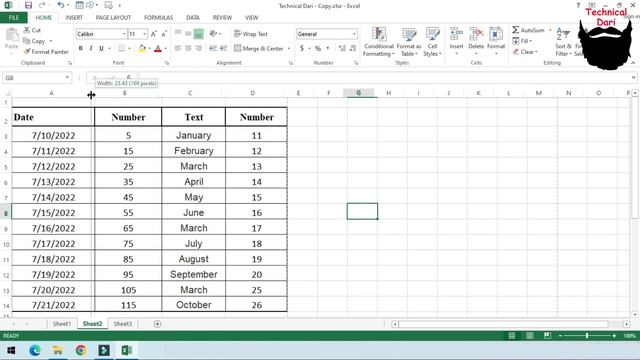The width and height of the screenshot is (640, 360).
Task: Switch to the INSERT ribbon tab
Action: 74,18
